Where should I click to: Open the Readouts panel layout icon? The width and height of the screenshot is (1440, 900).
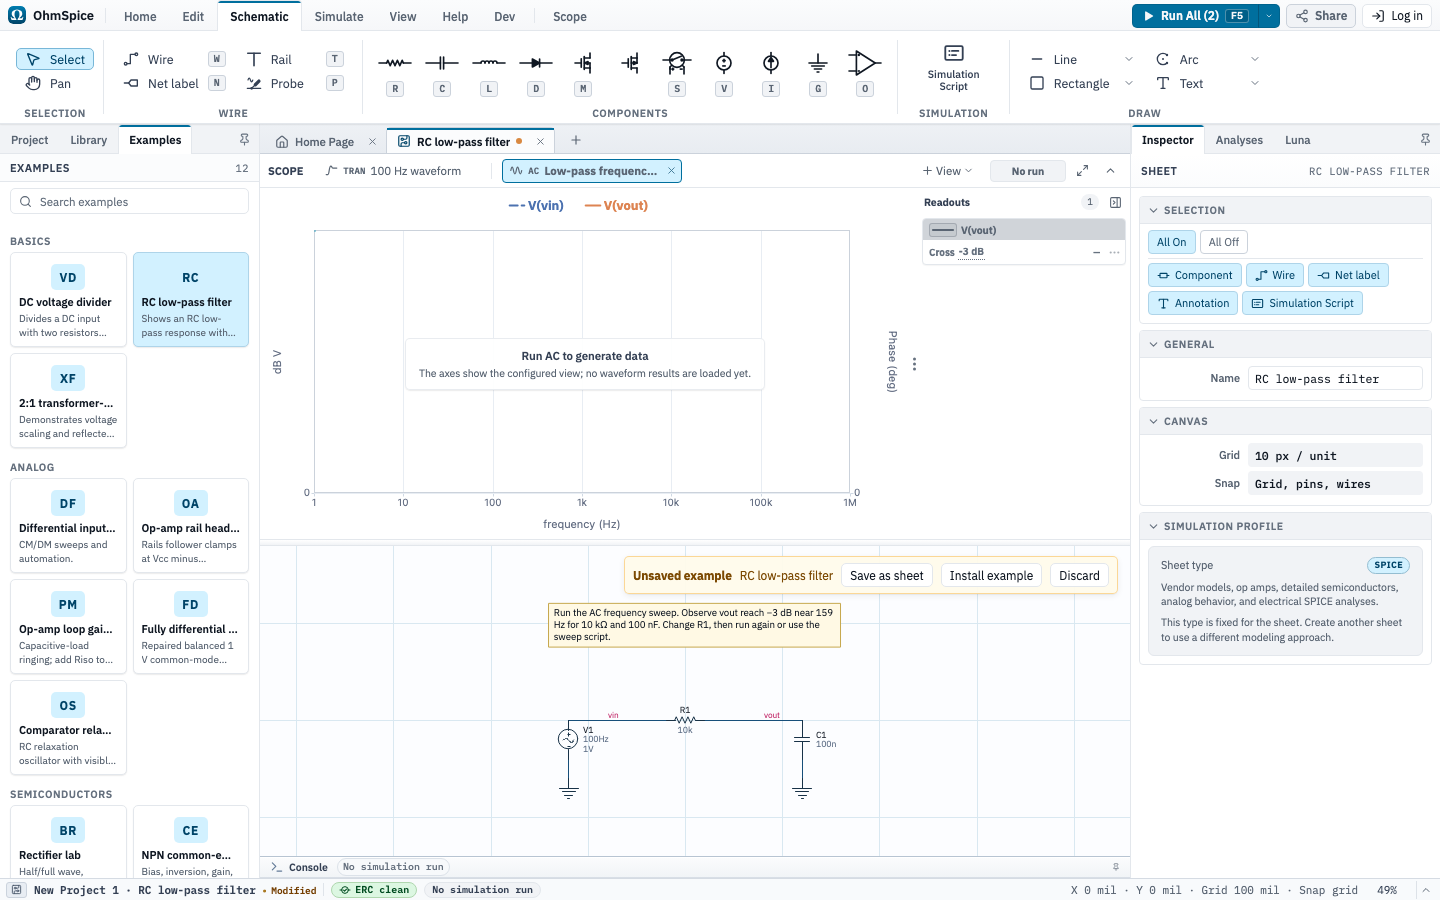pos(1116,202)
